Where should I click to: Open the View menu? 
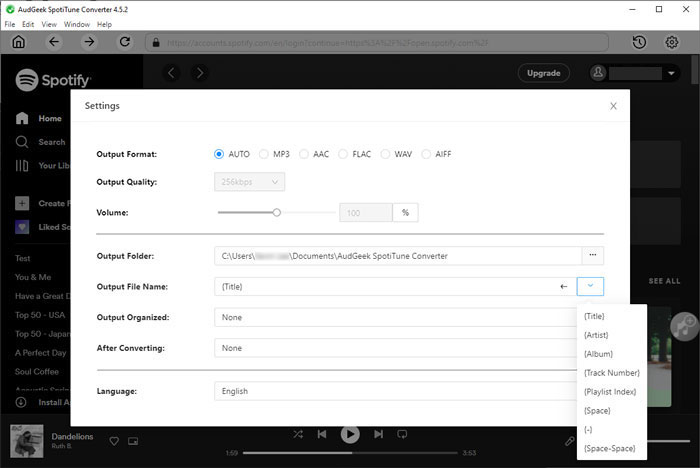click(x=49, y=24)
